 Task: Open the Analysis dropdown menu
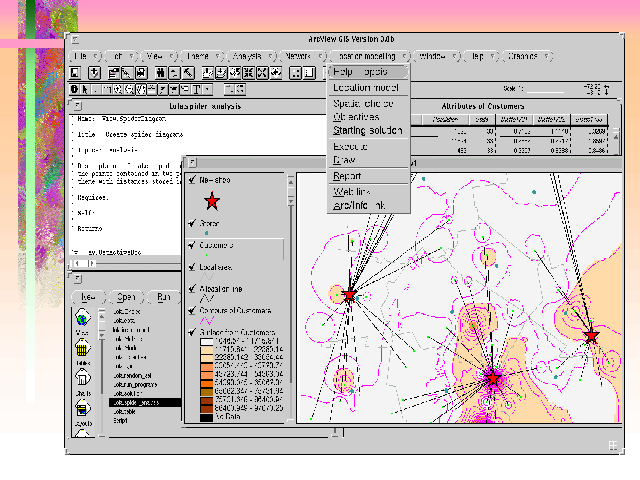coord(252,56)
